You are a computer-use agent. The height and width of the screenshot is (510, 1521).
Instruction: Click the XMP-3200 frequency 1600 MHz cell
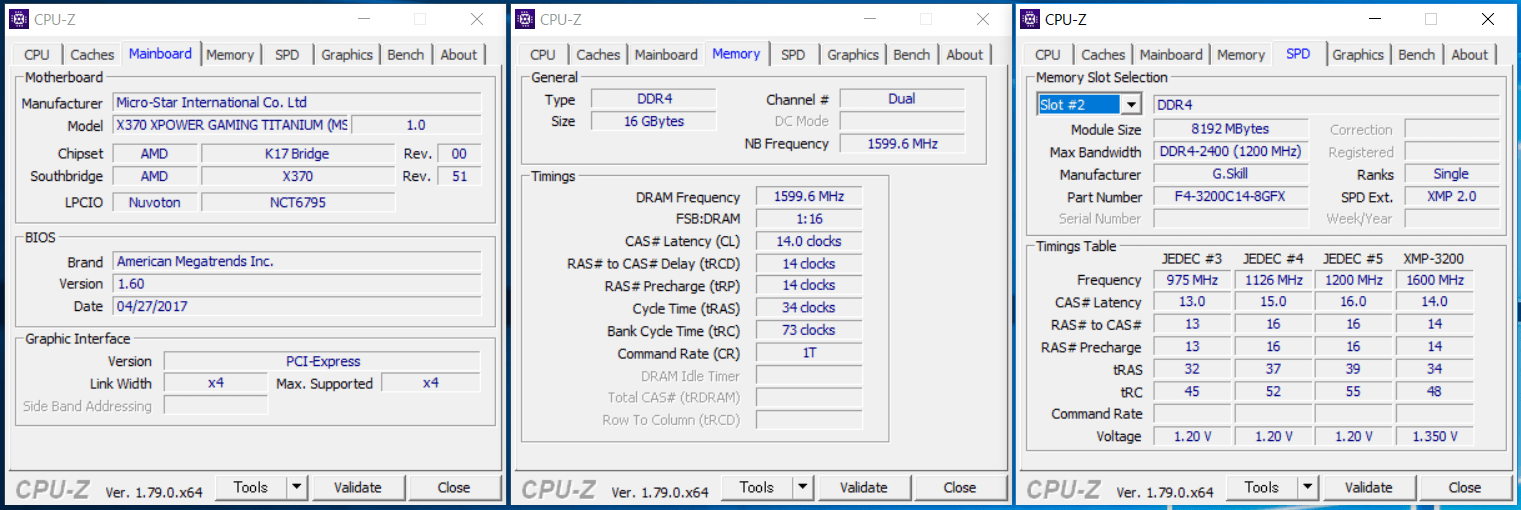coord(1434,280)
